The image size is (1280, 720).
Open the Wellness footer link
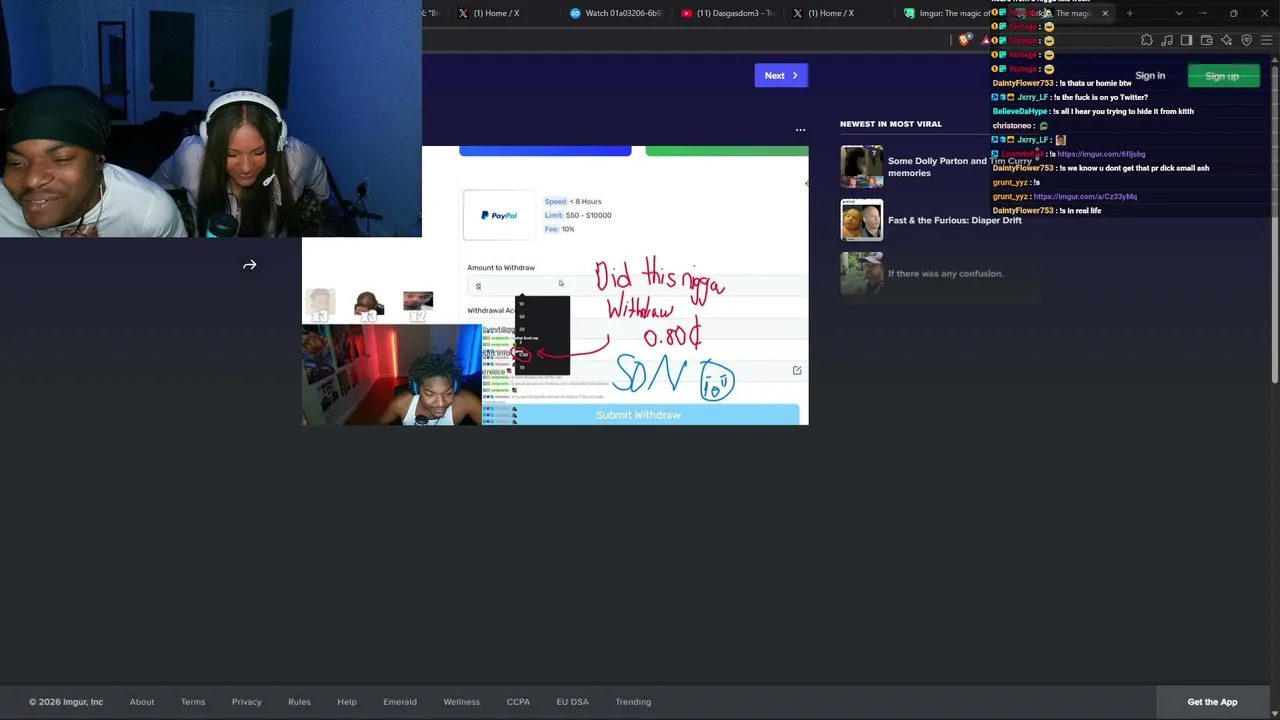[x=462, y=702]
